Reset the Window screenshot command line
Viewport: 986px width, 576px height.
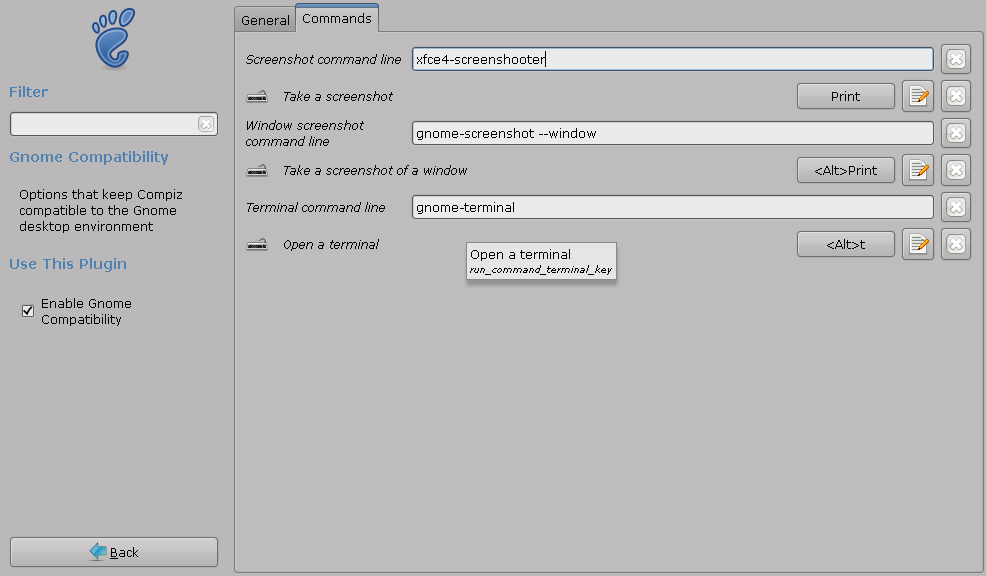956,133
